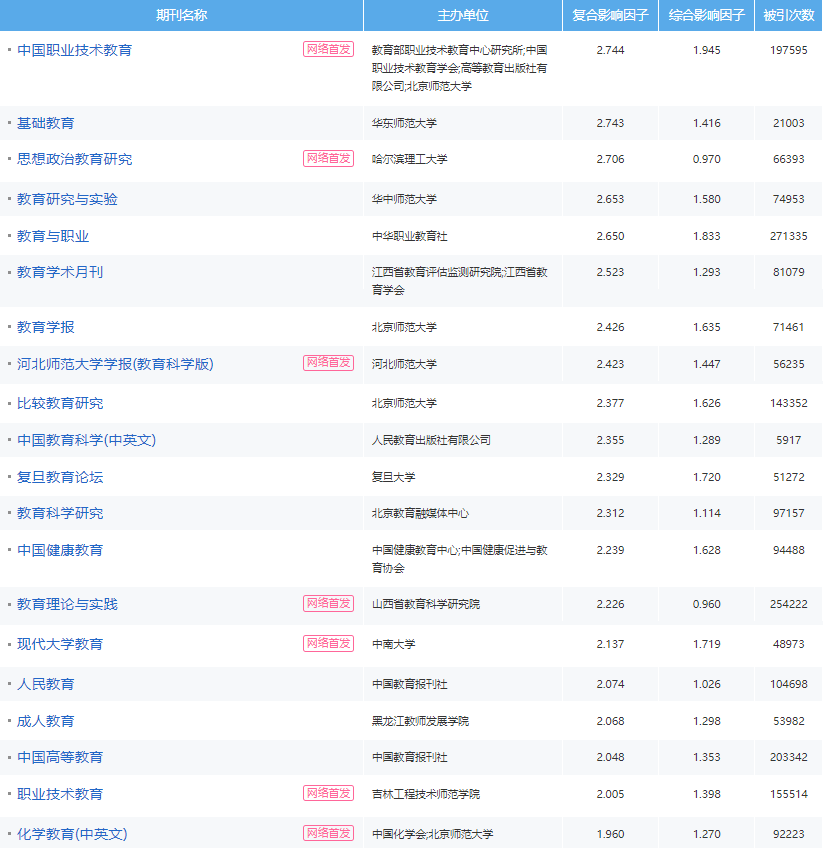Click 网络首发 badge for 河北师范大学学报
This screenshot has width=823, height=848.
click(x=328, y=362)
